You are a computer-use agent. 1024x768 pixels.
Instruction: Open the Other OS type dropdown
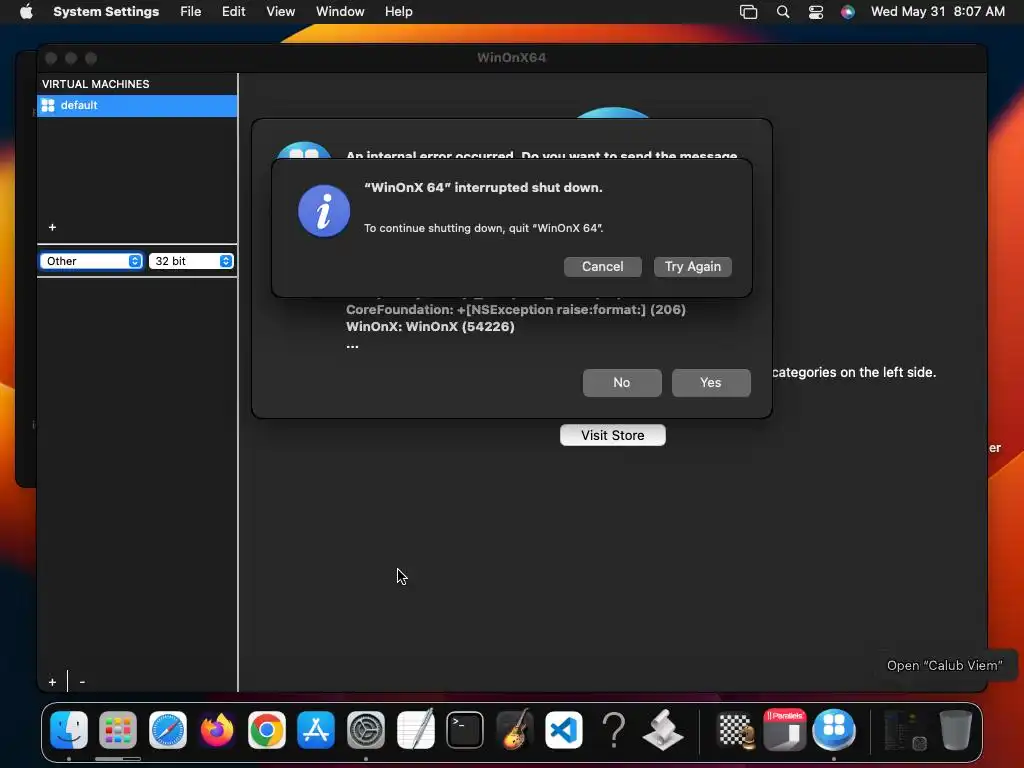(91, 261)
